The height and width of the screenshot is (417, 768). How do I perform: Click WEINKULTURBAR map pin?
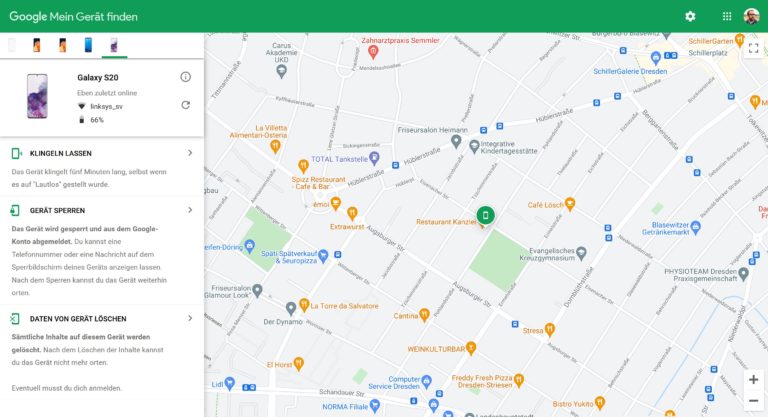point(471,348)
